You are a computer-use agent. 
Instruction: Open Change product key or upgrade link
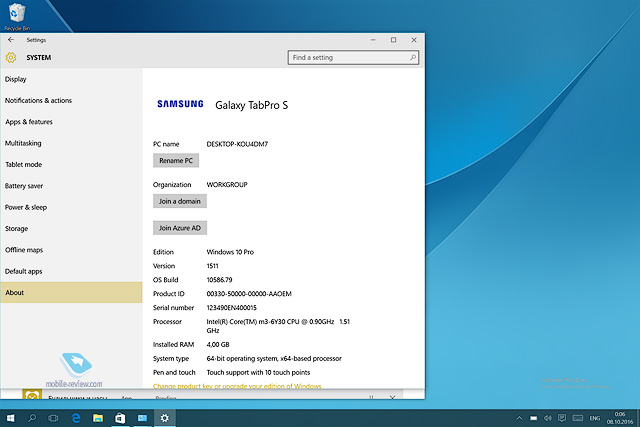click(x=237, y=386)
